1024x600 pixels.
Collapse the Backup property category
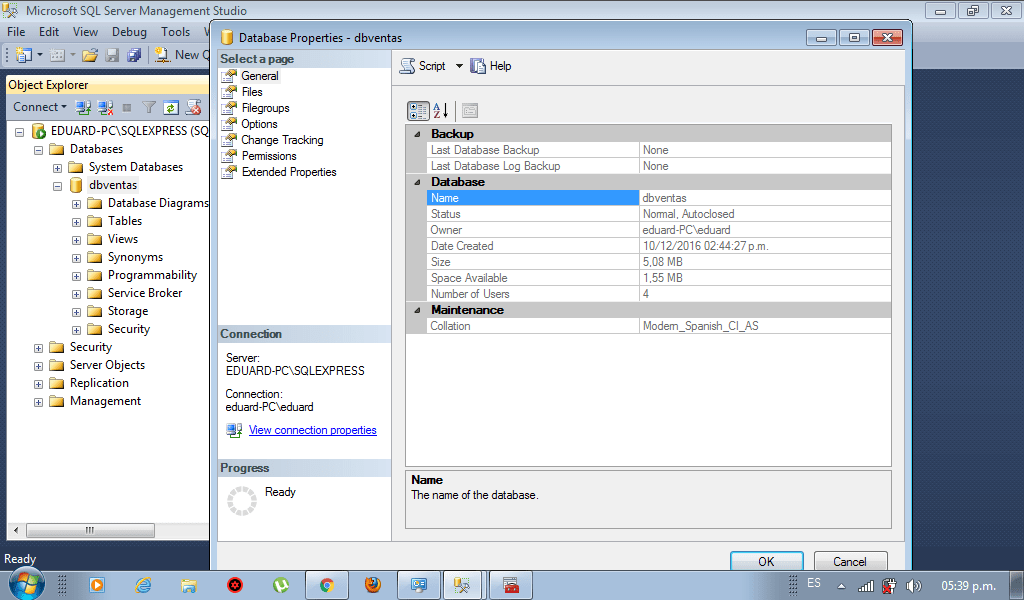pyautogui.click(x=417, y=134)
